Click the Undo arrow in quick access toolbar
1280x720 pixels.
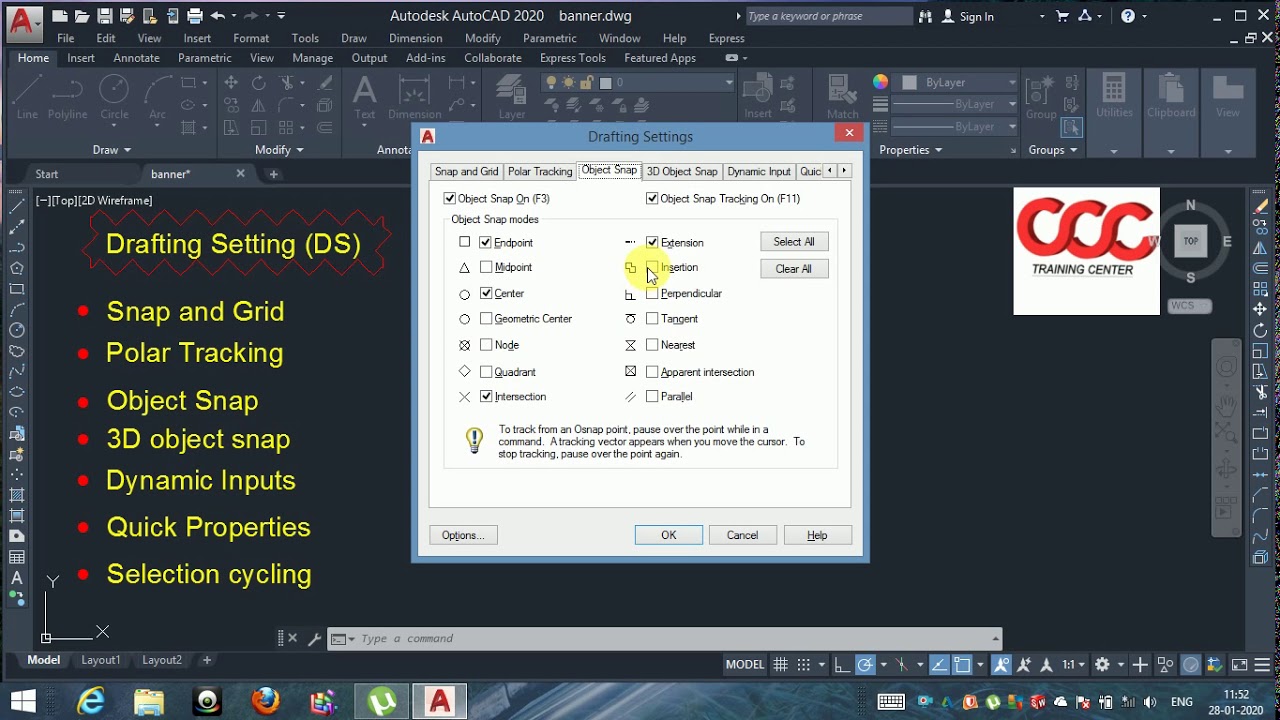tap(218, 16)
